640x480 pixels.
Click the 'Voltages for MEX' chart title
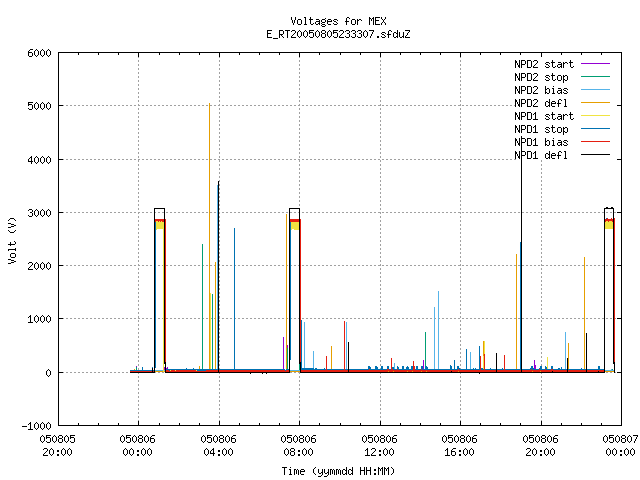pyautogui.click(x=338, y=21)
